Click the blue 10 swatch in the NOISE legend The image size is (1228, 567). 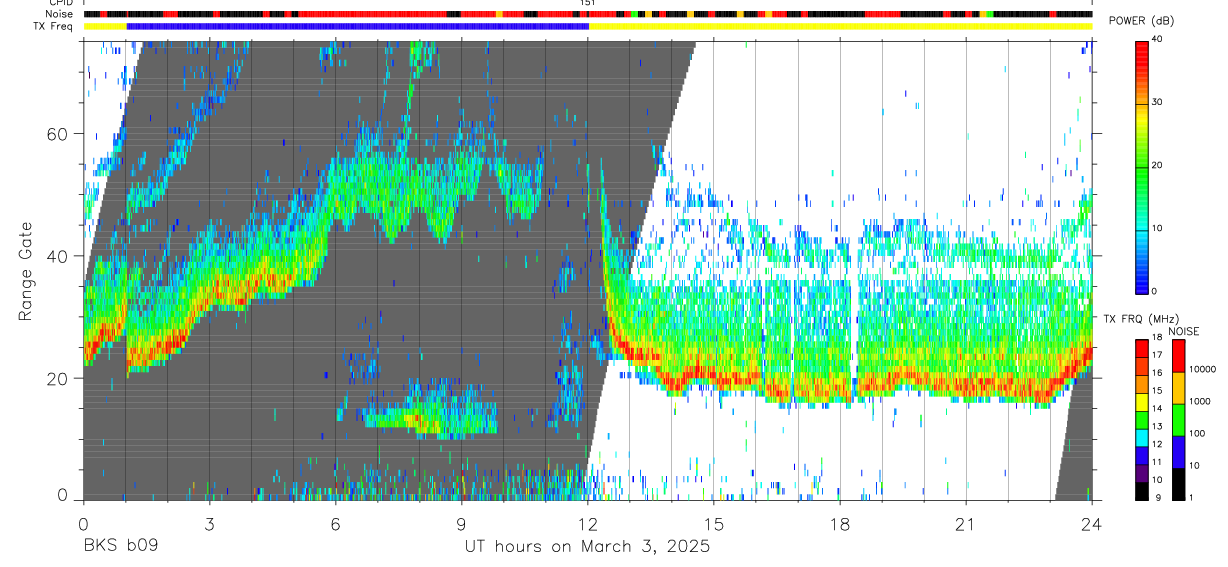point(1178,452)
